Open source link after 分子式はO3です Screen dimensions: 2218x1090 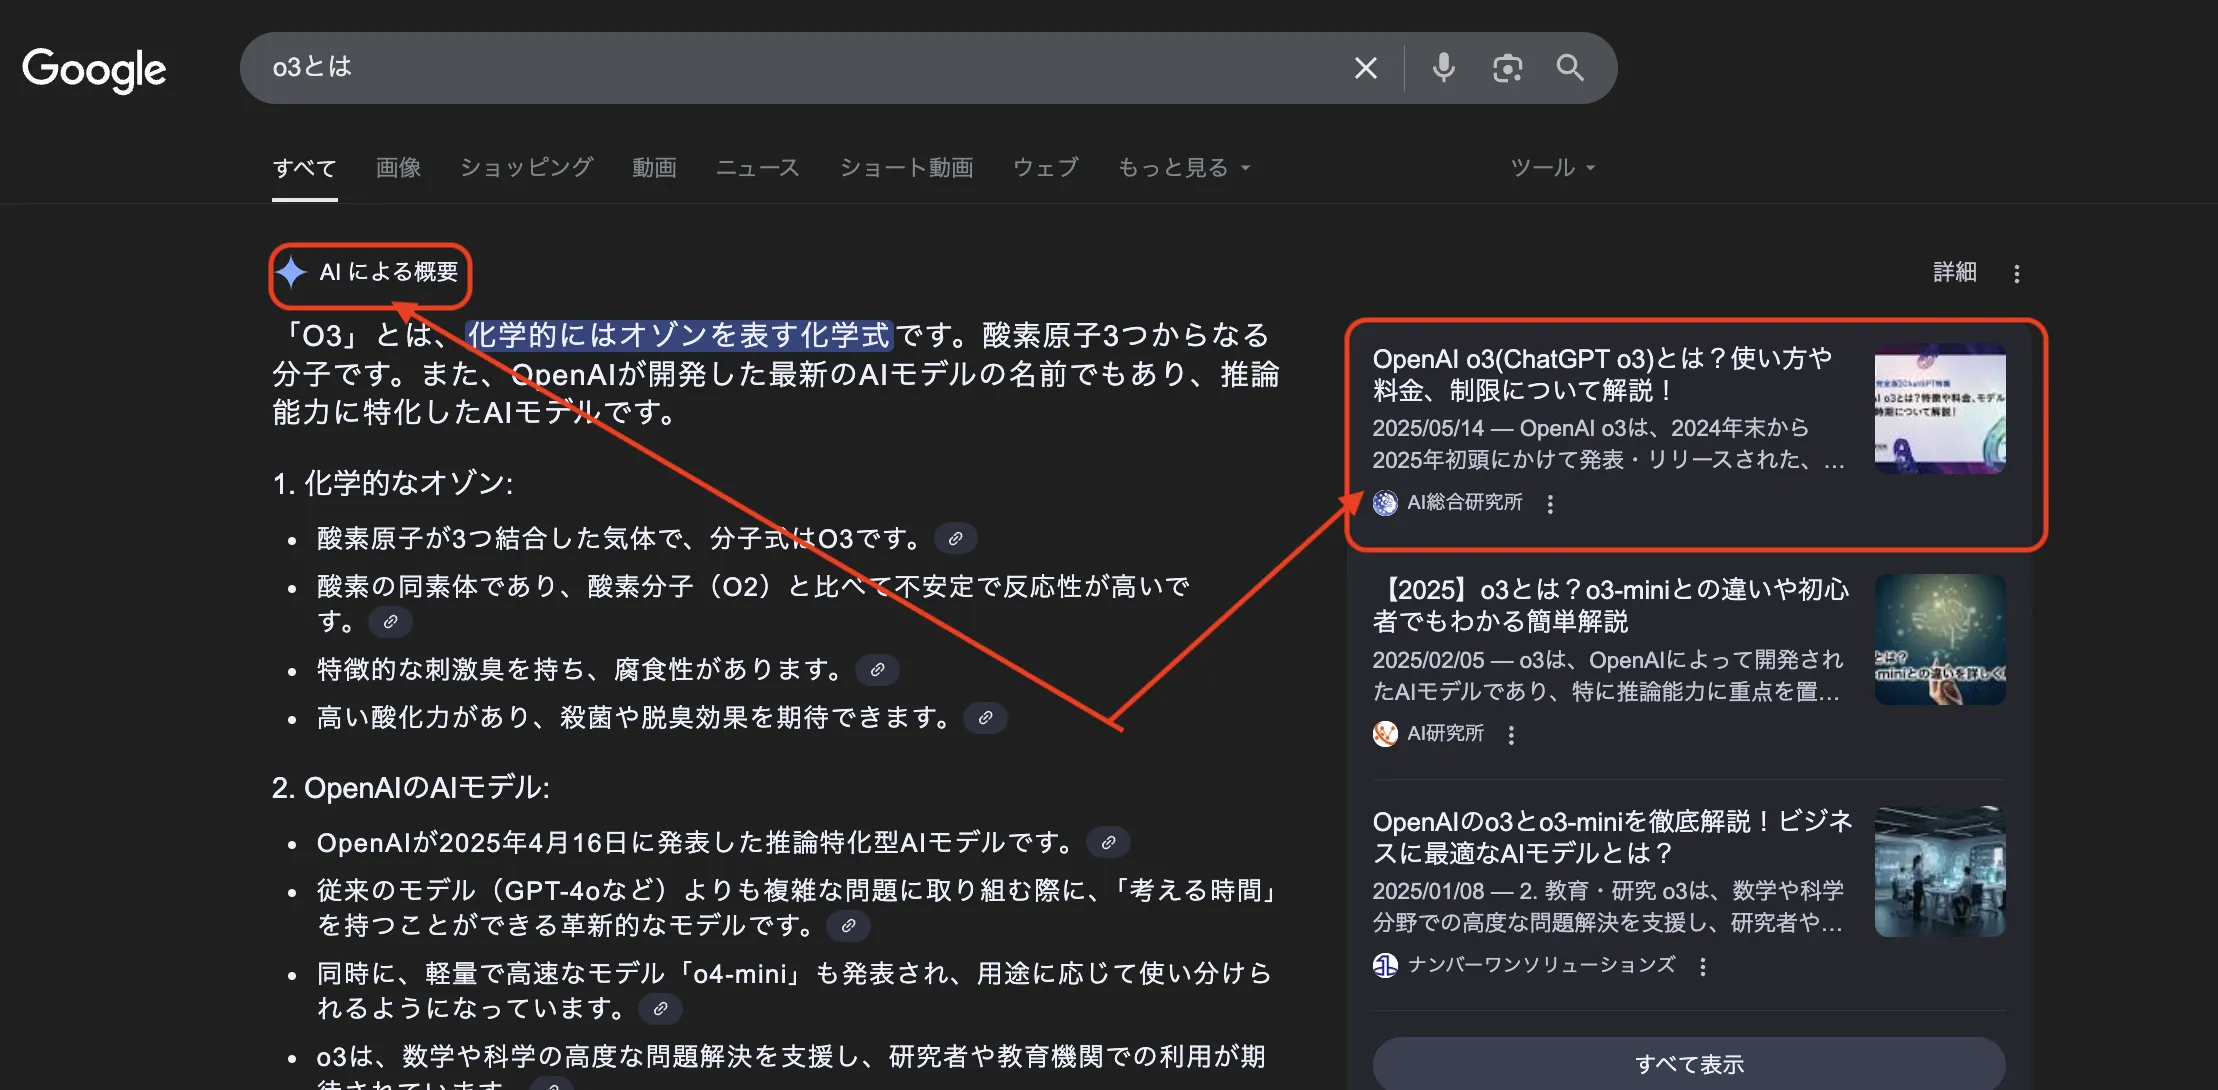click(x=955, y=539)
